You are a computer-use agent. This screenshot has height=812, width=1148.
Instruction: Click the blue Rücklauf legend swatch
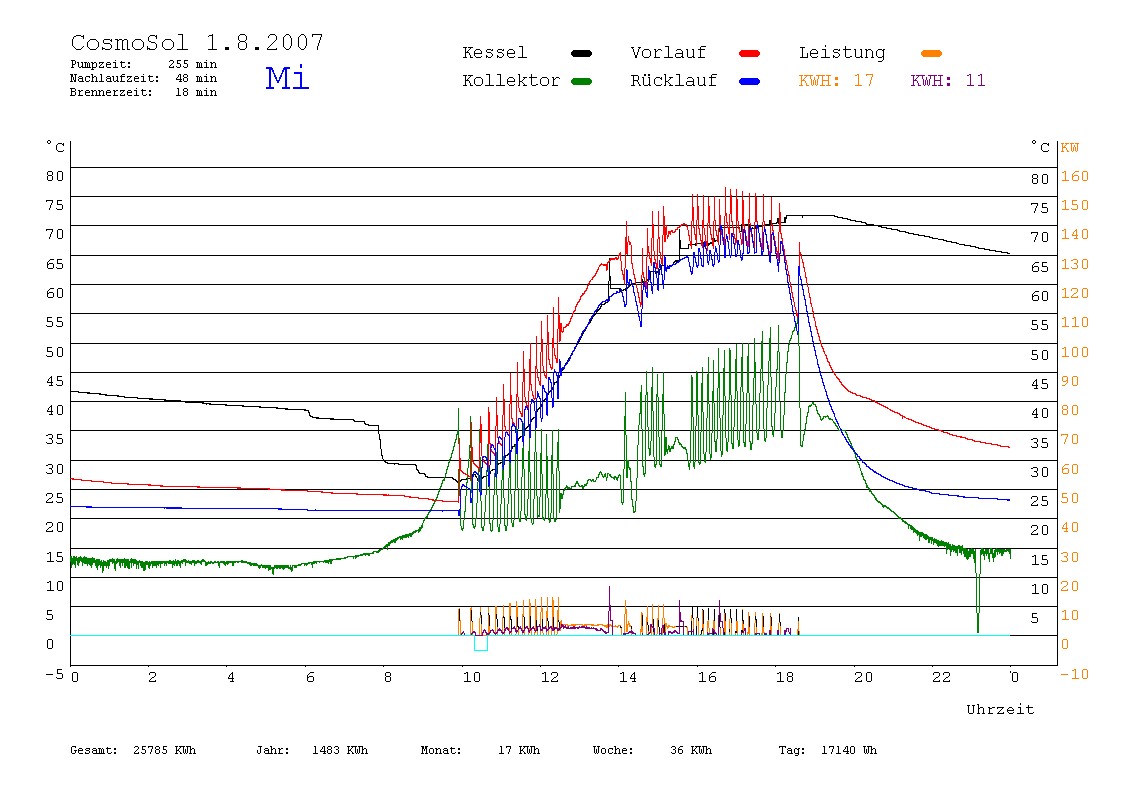click(750, 81)
